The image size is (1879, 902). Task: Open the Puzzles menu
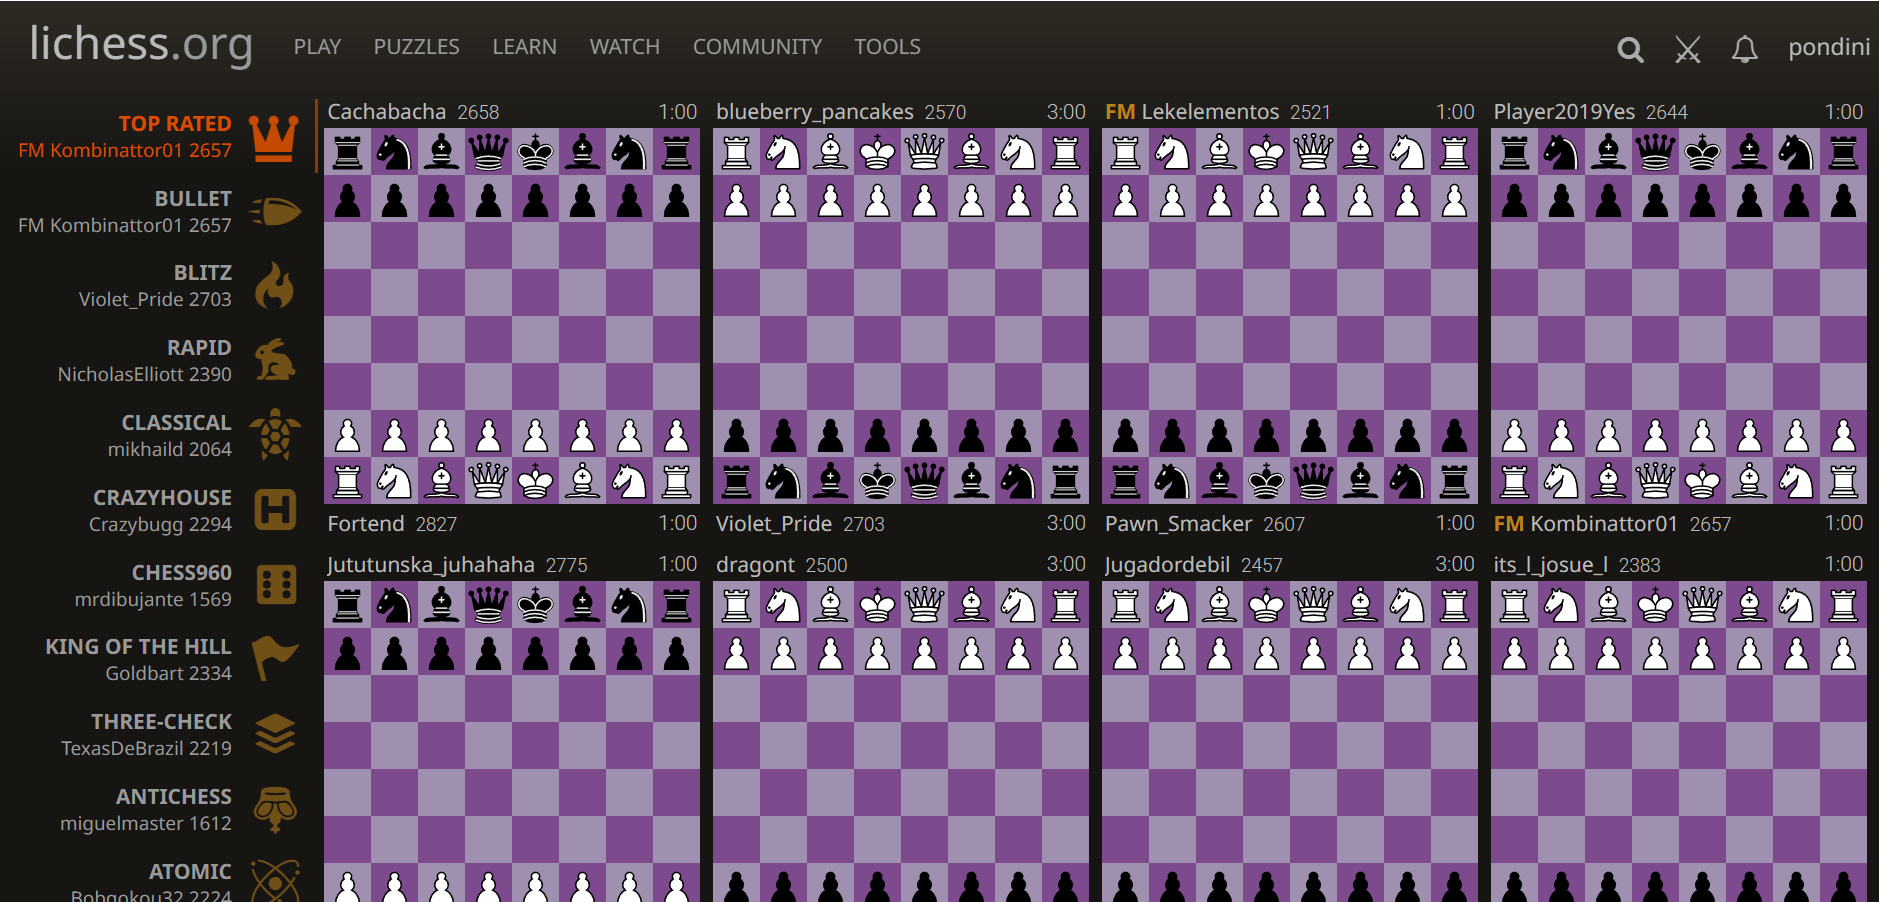click(416, 47)
